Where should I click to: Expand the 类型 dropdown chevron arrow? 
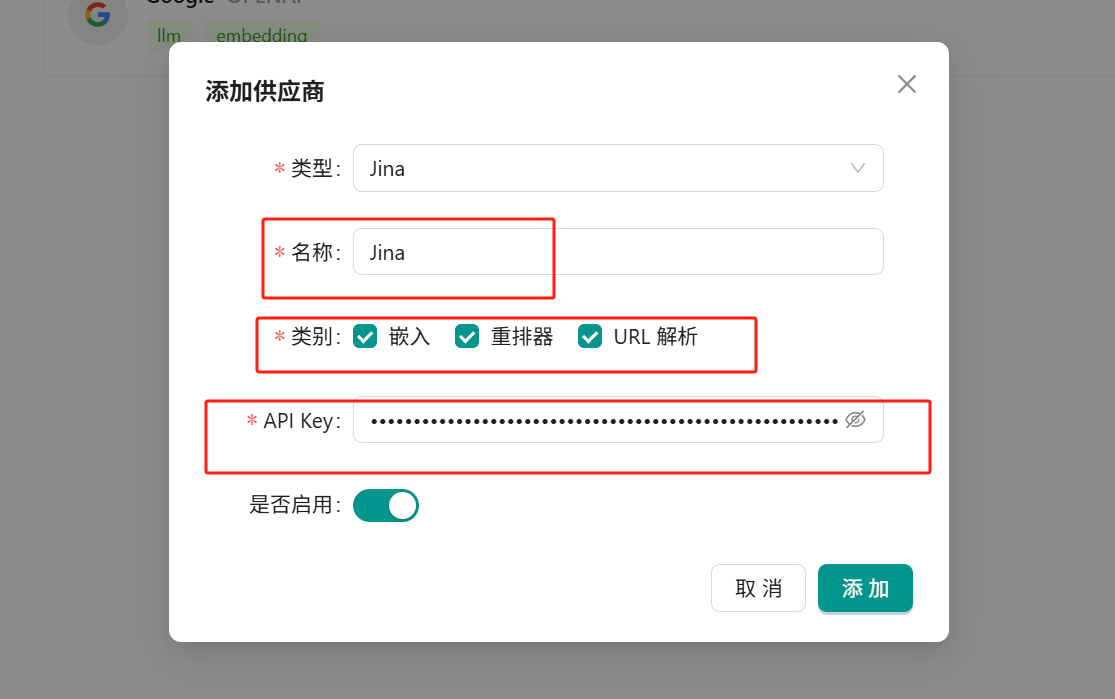click(857, 168)
